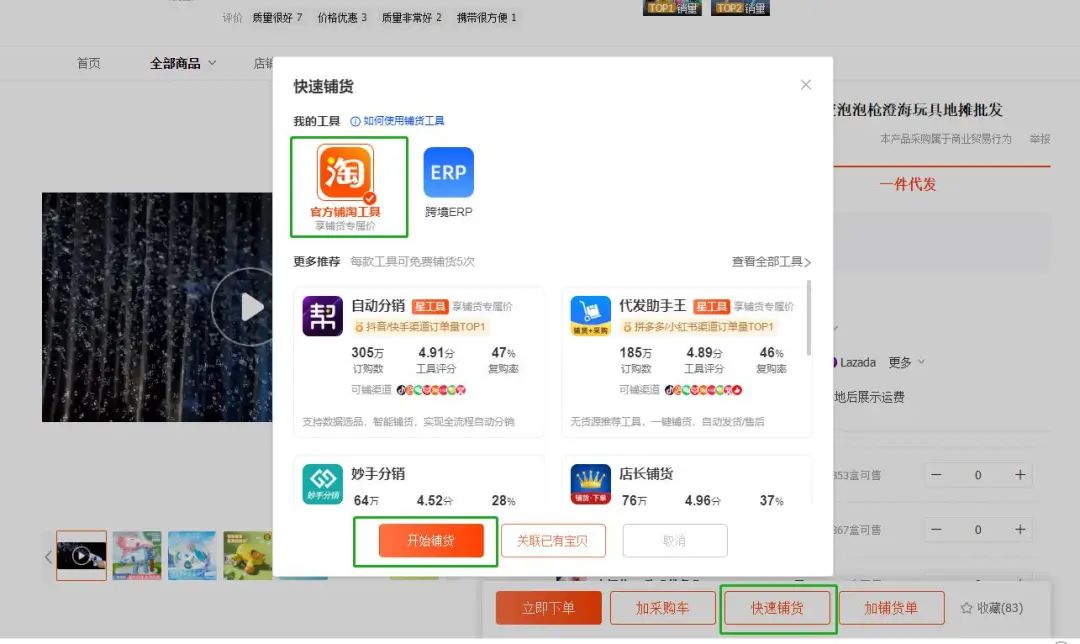Decrease quantity for the 353盒可售 row
Viewport: 1080px width, 644px height.
936,475
